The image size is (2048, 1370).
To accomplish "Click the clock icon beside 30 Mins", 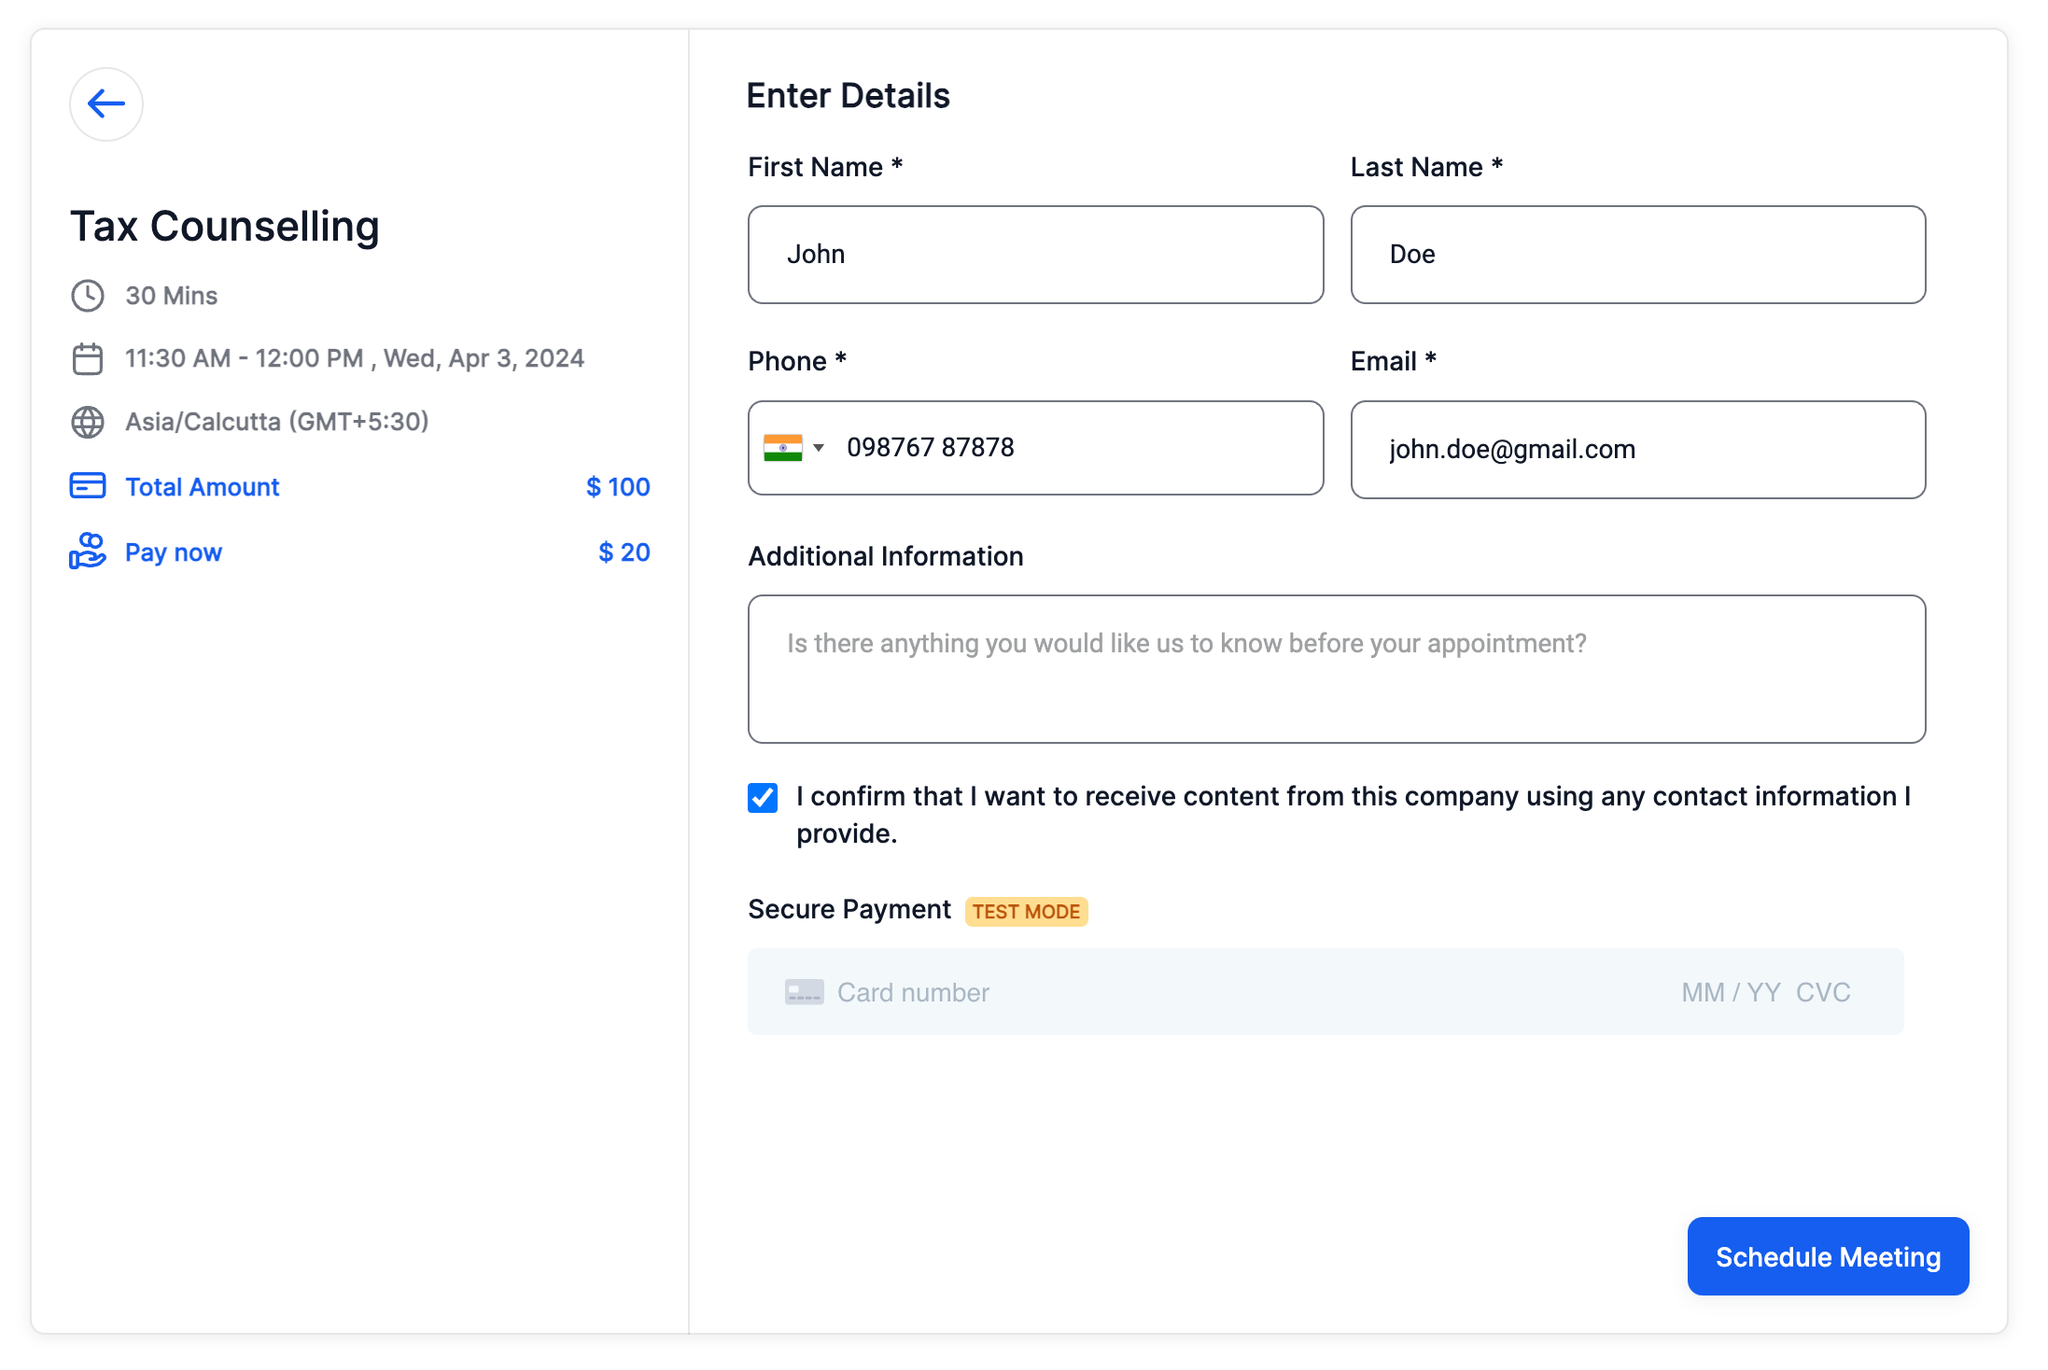I will click(x=87, y=296).
